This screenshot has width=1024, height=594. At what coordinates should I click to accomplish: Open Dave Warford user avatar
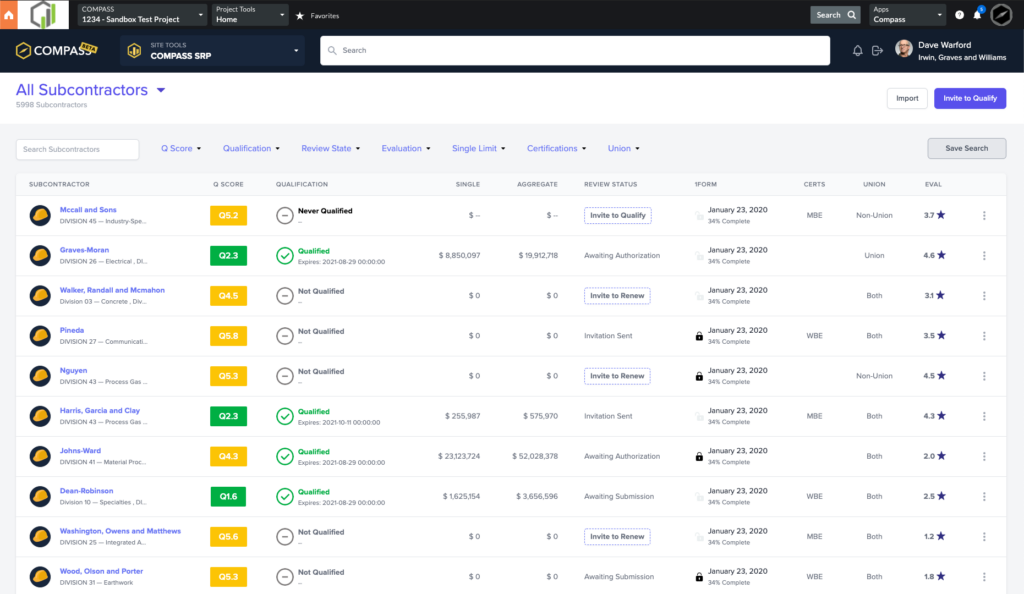click(904, 49)
